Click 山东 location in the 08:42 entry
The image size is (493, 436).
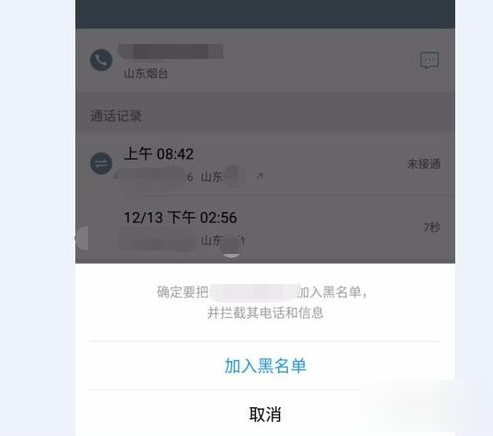(211, 177)
